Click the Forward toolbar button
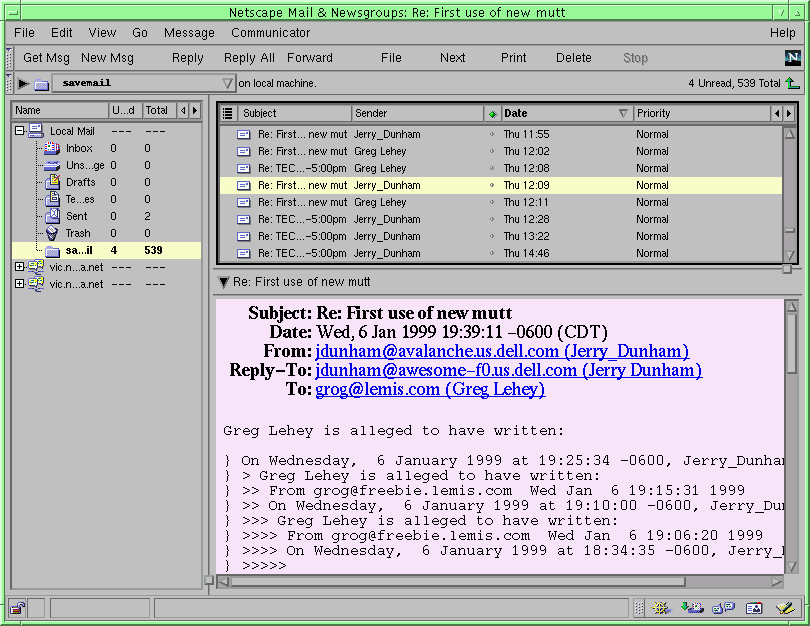Screen dimensions: 810x626 [x=310, y=58]
